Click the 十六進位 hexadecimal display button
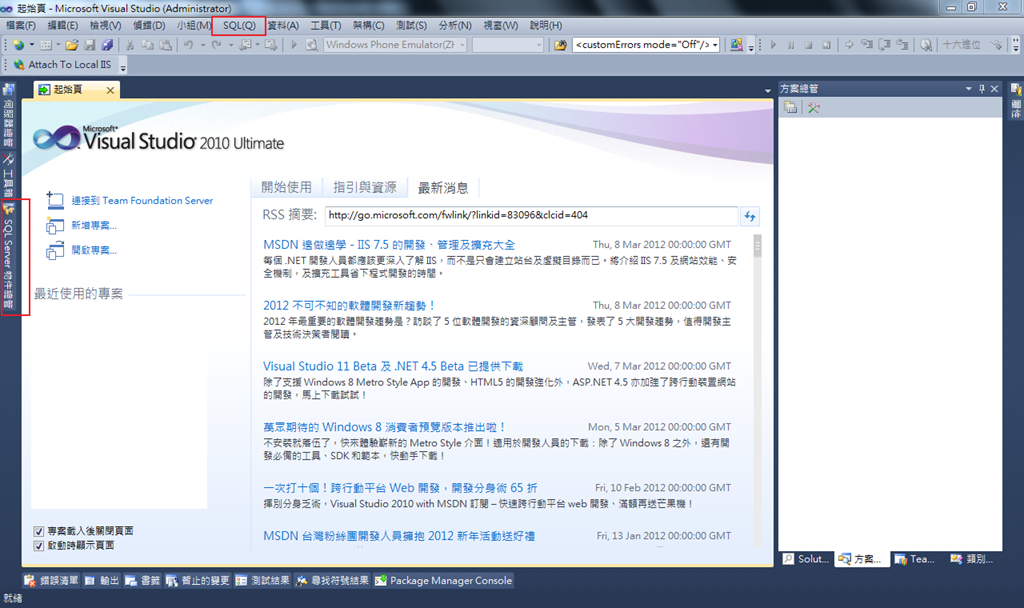 point(961,45)
